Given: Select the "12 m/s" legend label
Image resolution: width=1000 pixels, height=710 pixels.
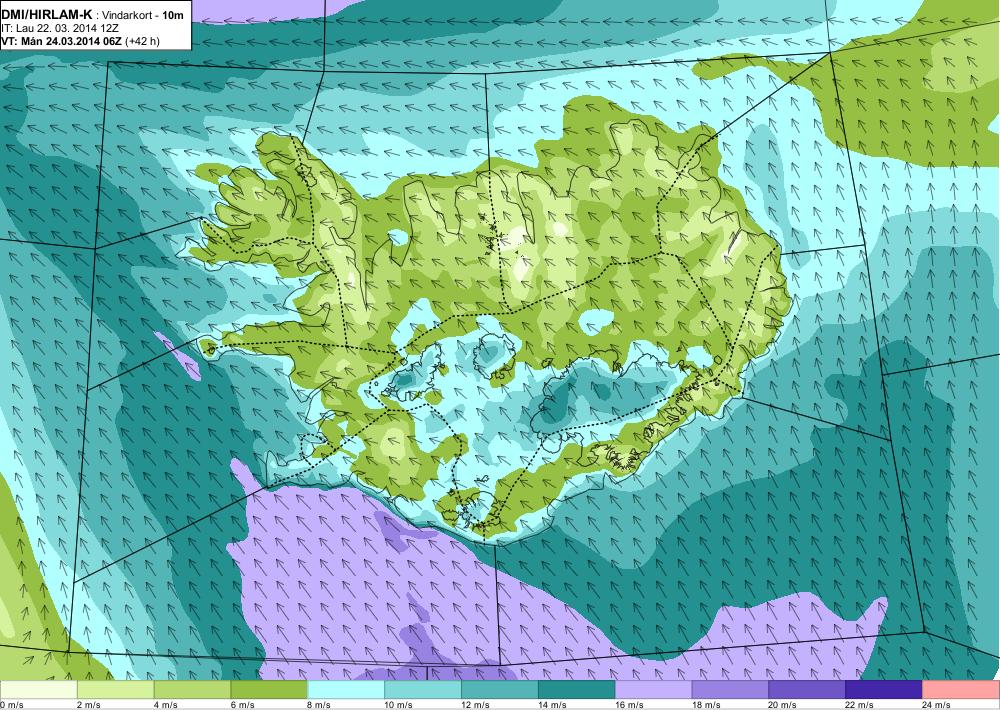Looking at the screenshot, I should click(476, 705).
